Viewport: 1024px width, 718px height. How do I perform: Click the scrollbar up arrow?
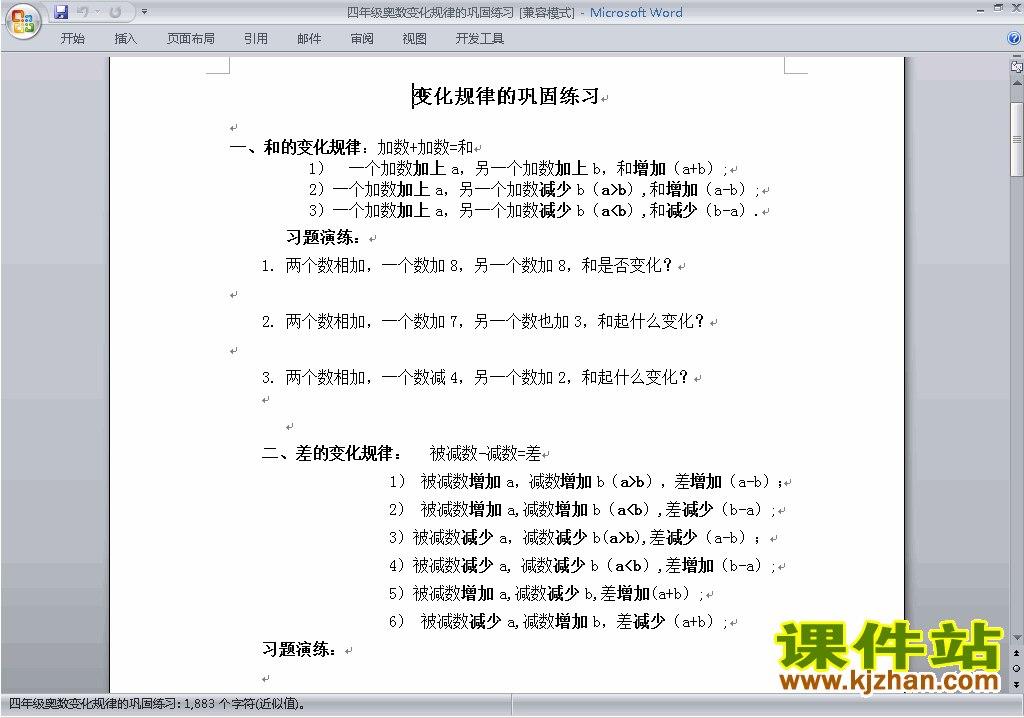coord(1017,84)
